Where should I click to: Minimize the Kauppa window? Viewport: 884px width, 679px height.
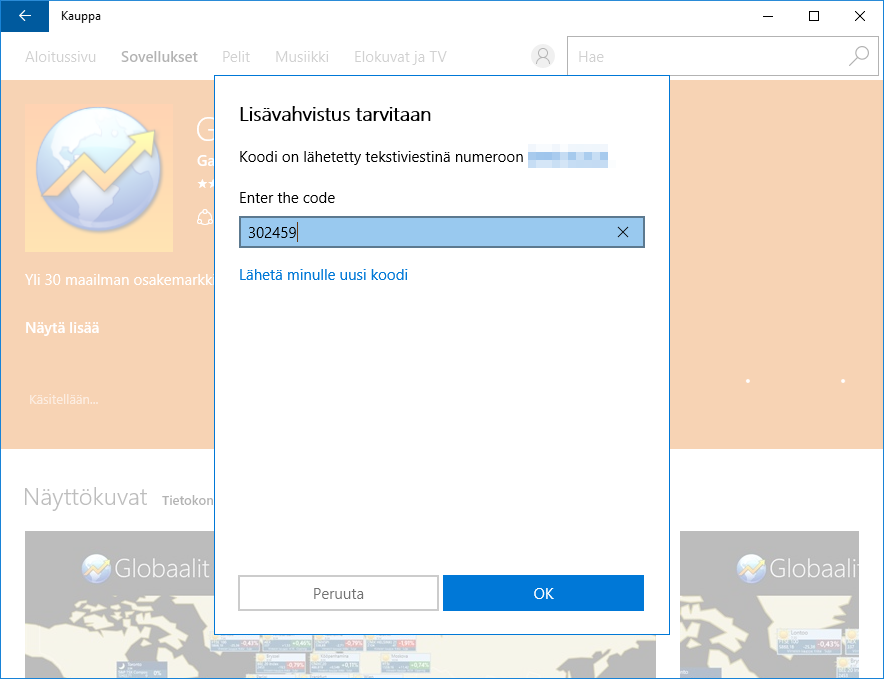point(768,16)
